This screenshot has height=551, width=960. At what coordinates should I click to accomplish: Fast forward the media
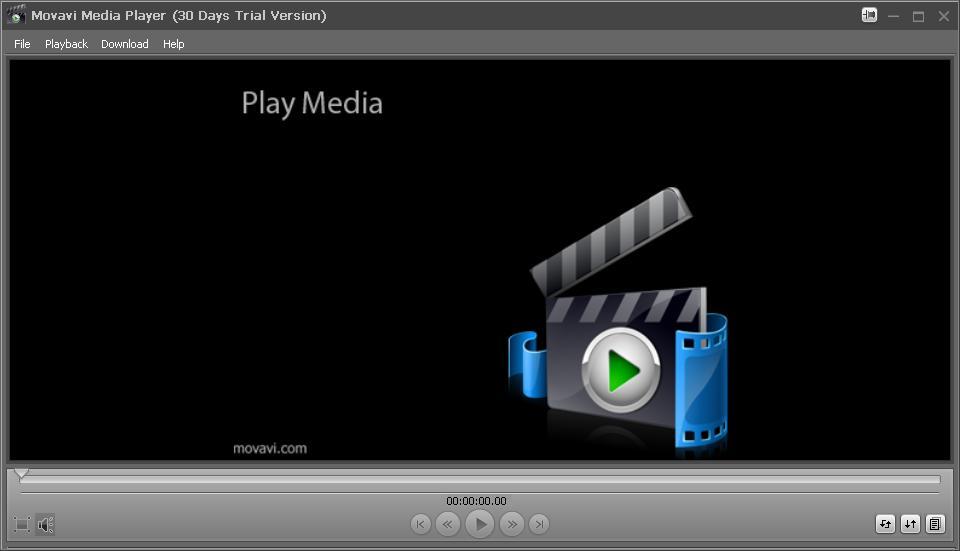512,524
